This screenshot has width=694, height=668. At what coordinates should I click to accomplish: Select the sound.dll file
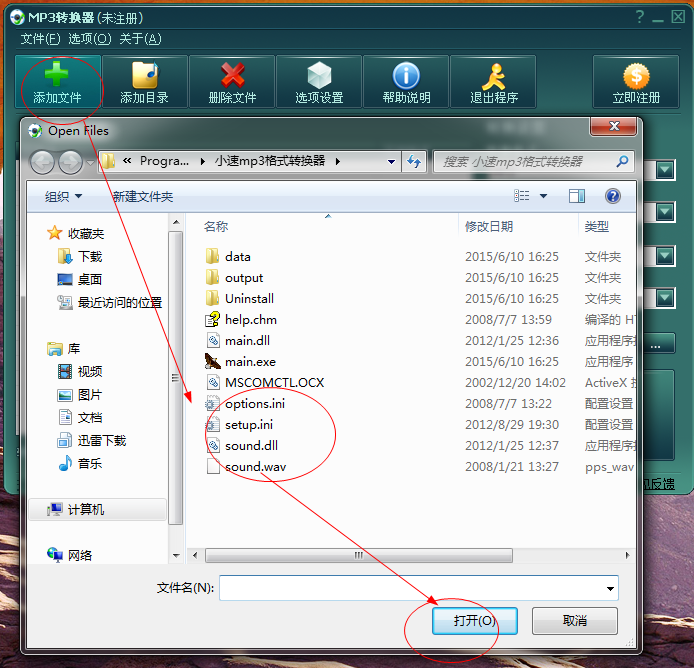pos(242,446)
